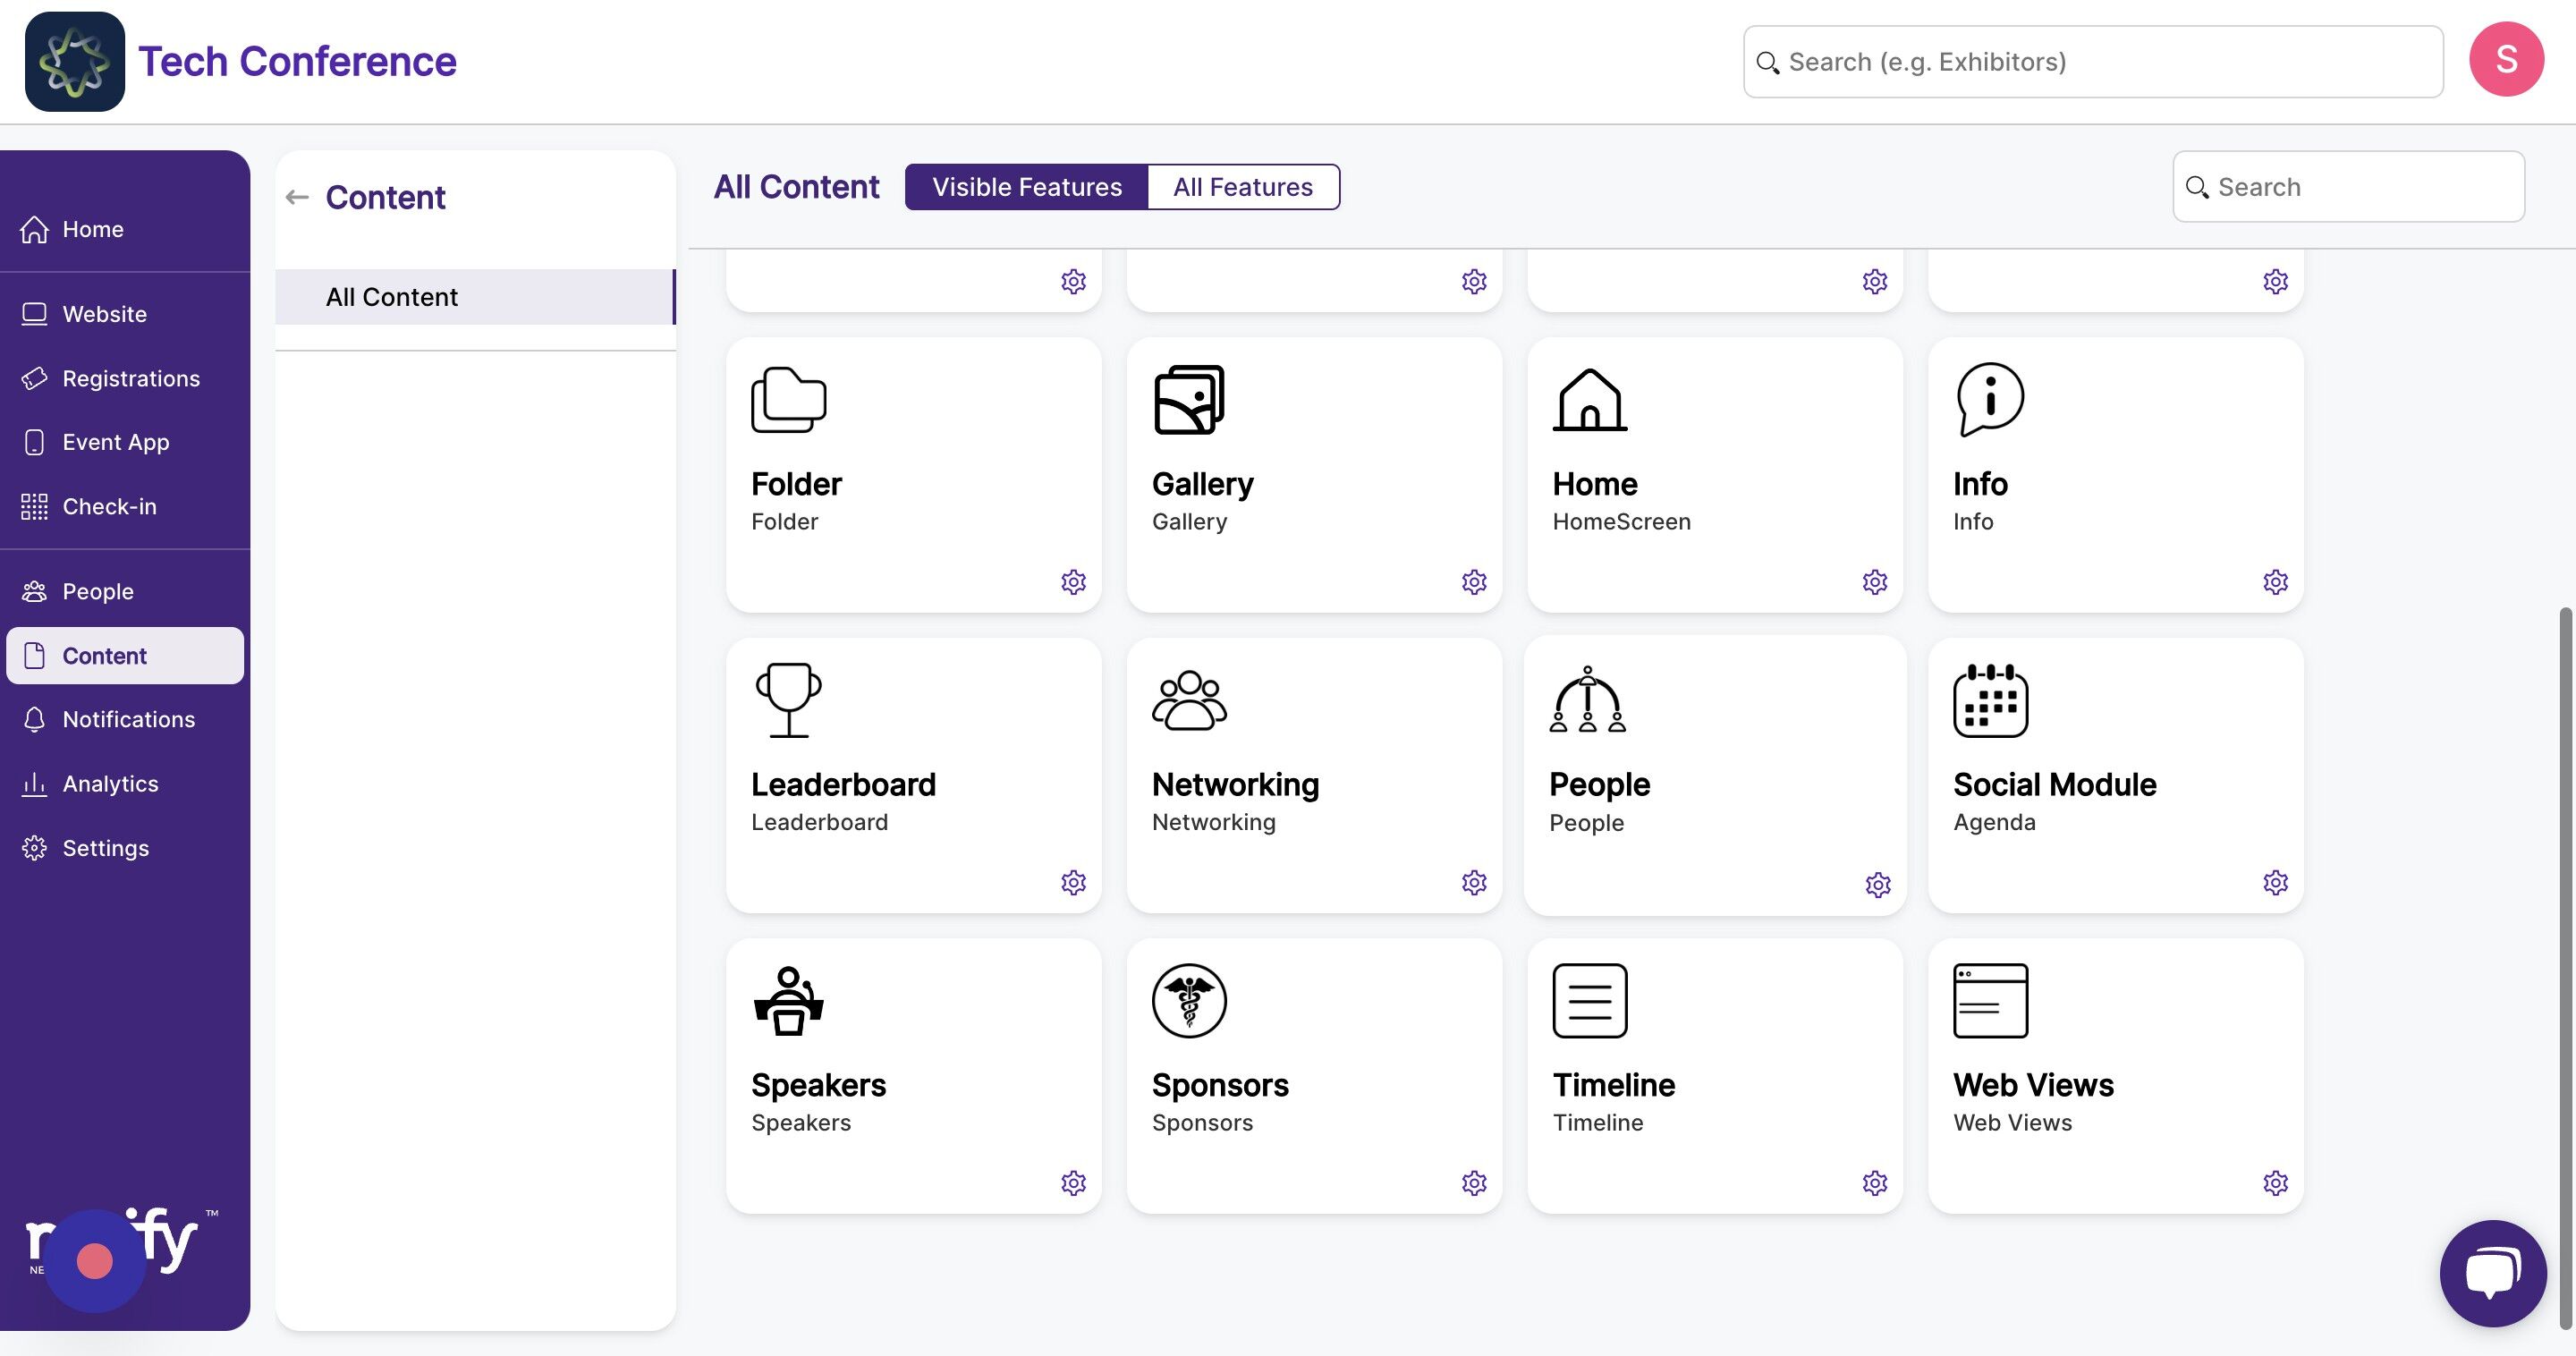Open the user avatar S menu

pyautogui.click(x=2505, y=60)
